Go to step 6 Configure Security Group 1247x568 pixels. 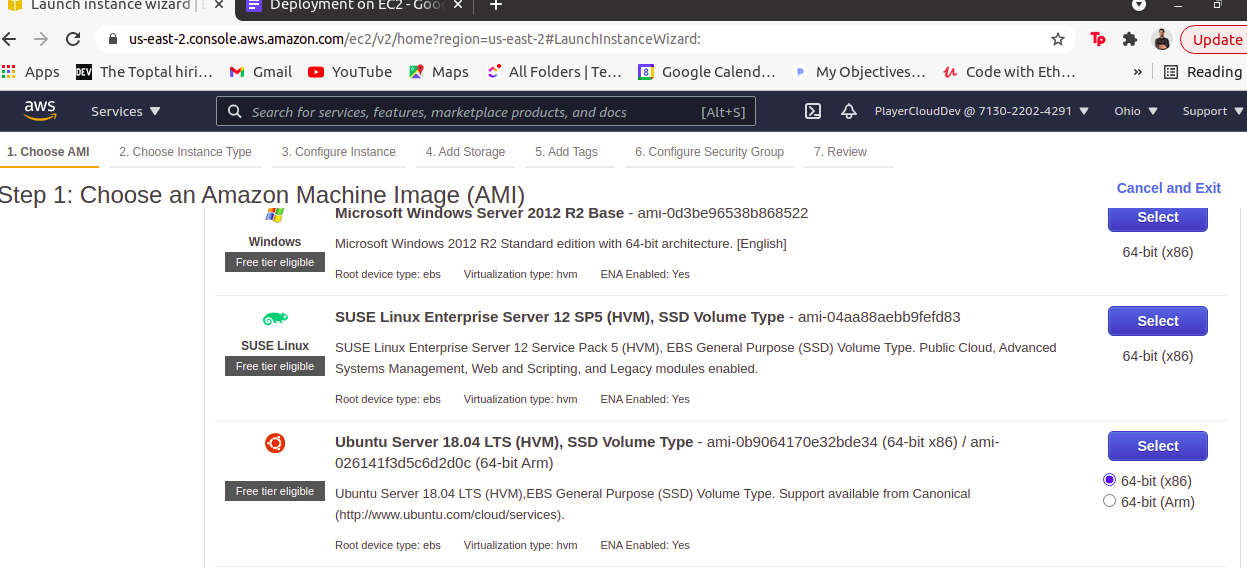(709, 152)
